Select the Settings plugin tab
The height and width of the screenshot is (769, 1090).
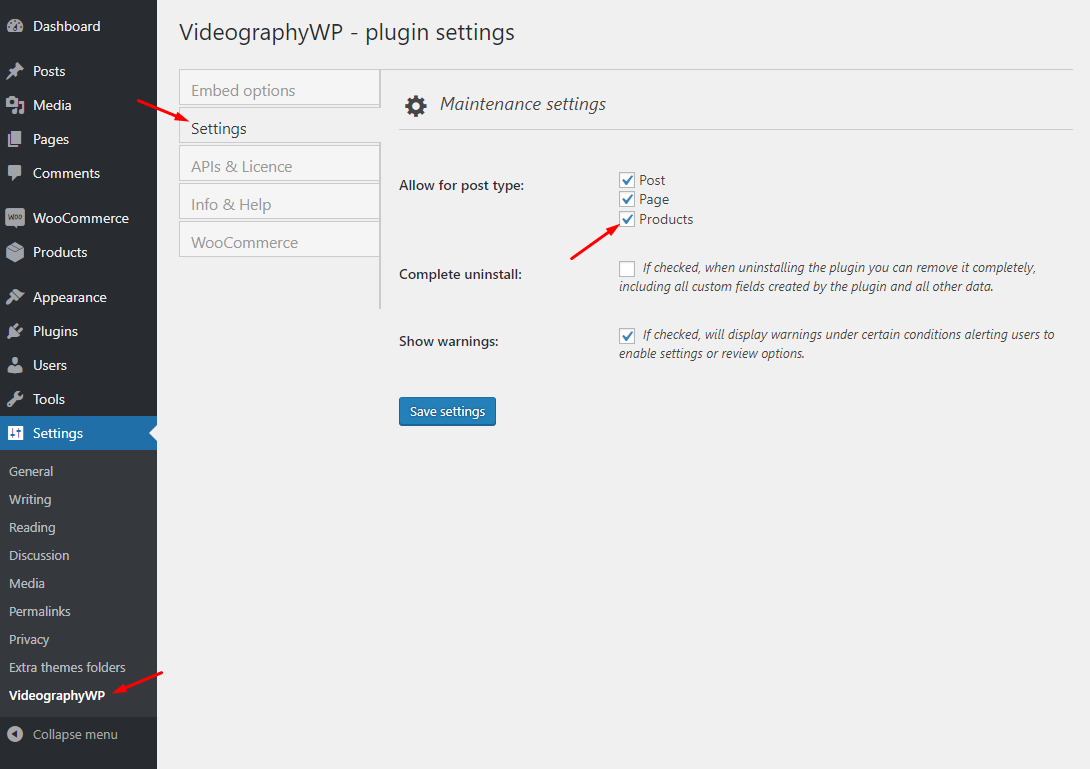279,128
